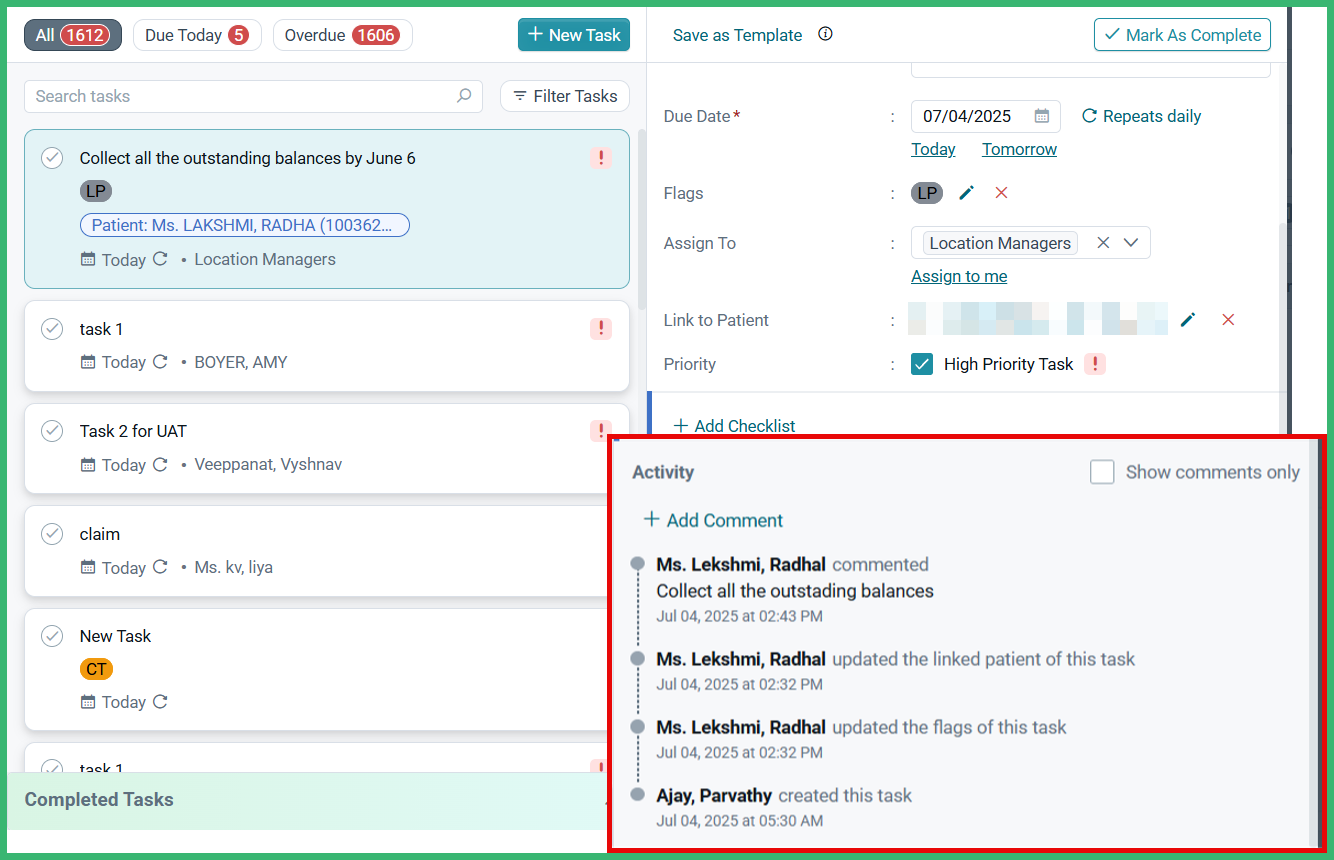Click the info icon beside Save as Template
This screenshot has height=860, width=1334.
pyautogui.click(x=825, y=34)
